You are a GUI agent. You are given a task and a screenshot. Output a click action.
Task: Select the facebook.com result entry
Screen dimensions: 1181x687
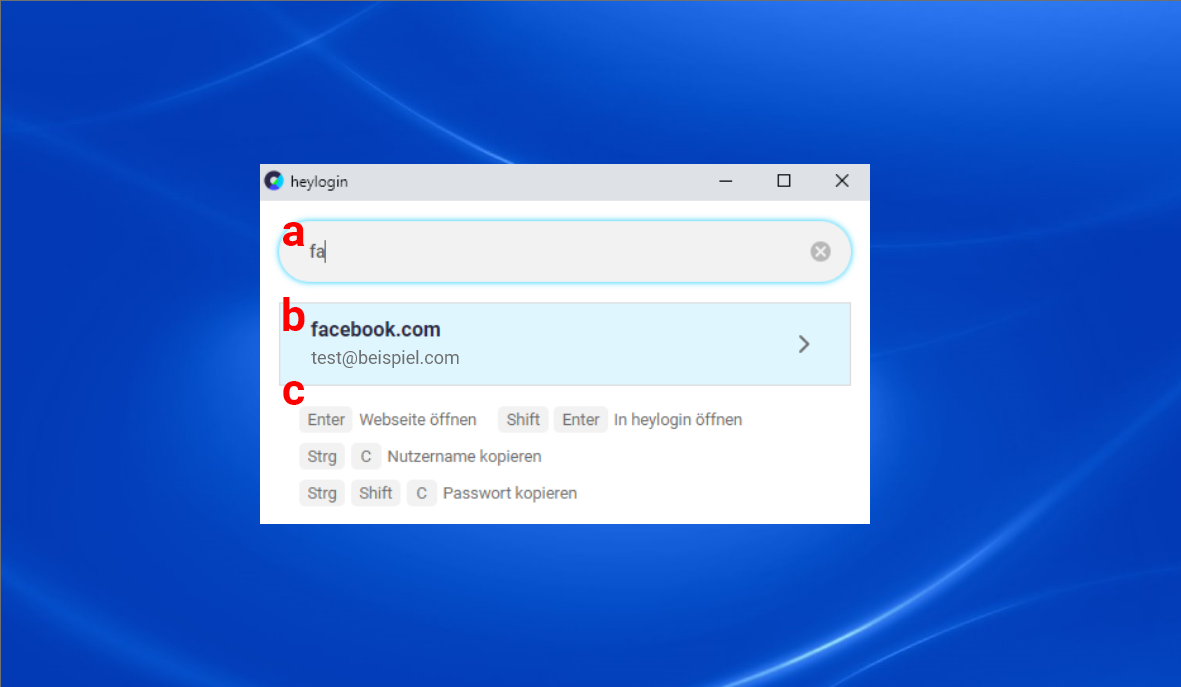(x=565, y=344)
